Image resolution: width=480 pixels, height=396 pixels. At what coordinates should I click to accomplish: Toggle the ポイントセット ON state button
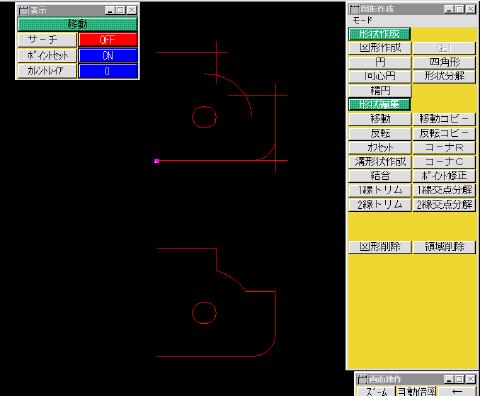tap(108, 55)
